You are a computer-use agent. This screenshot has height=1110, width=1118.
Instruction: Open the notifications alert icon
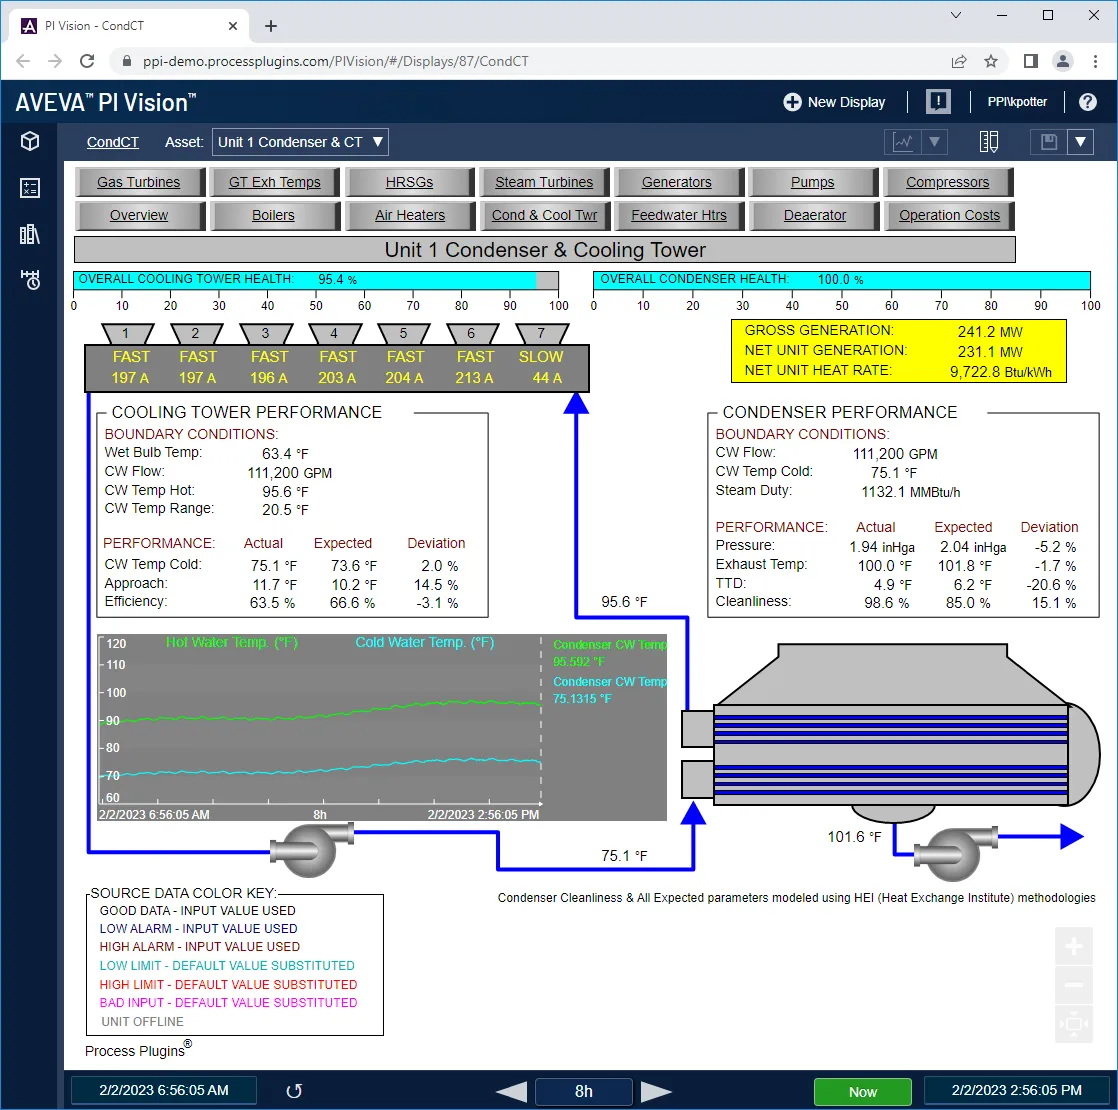[x=938, y=102]
